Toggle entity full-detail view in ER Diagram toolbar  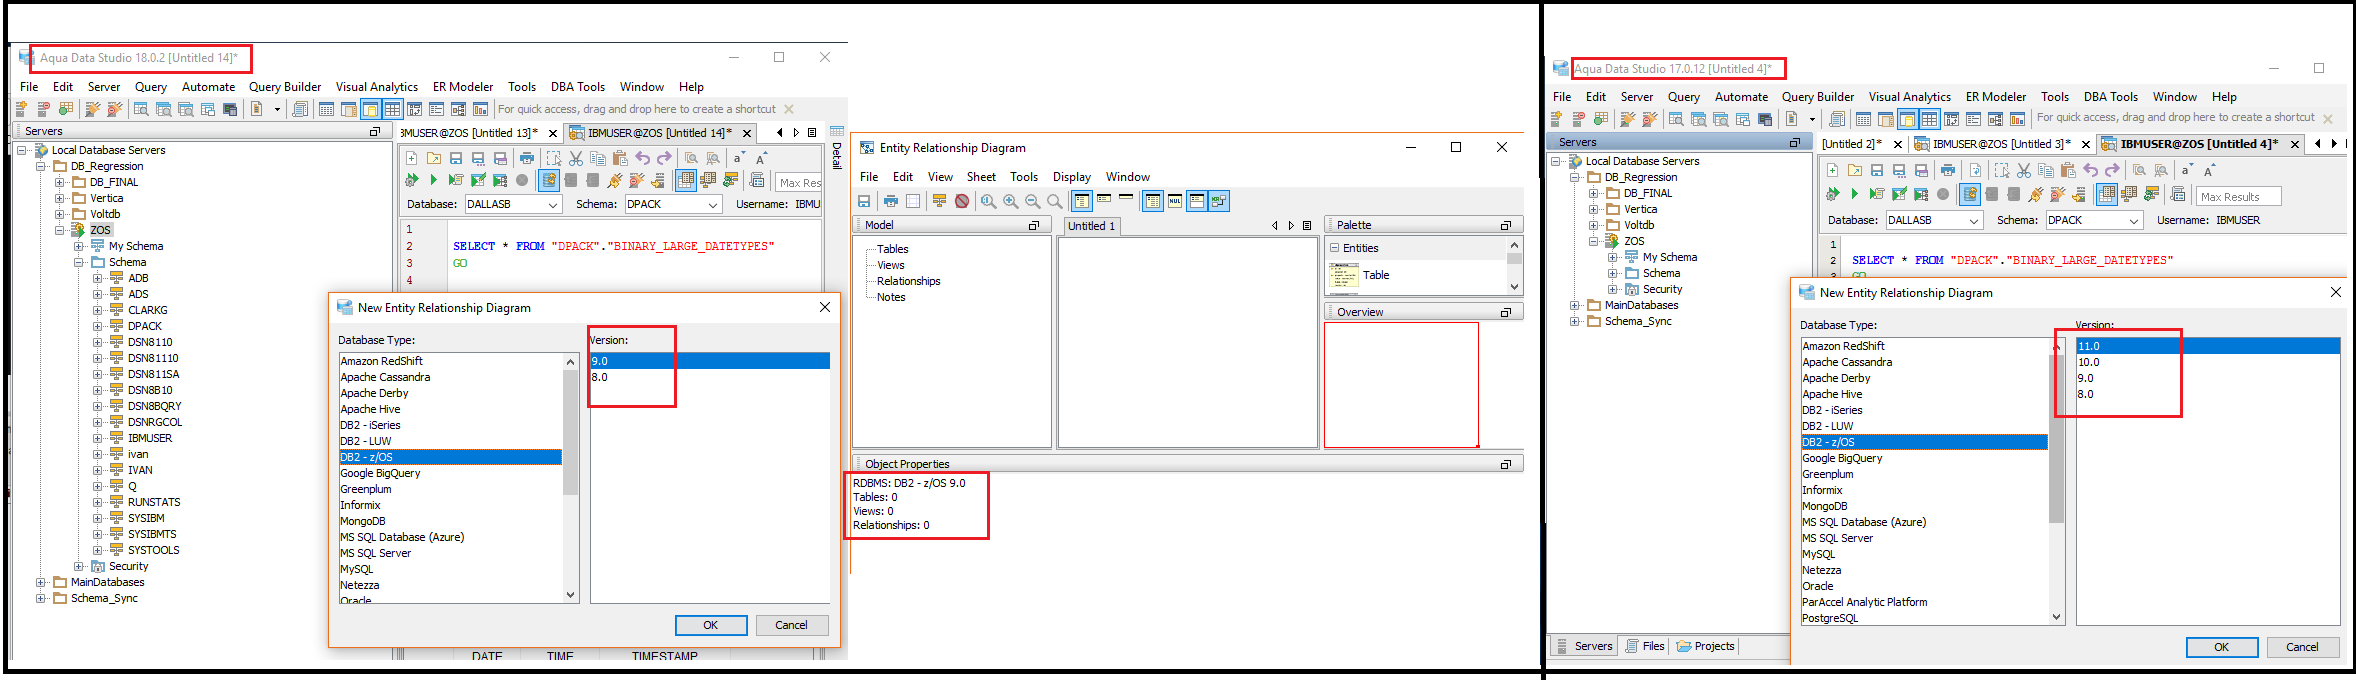coord(1082,201)
